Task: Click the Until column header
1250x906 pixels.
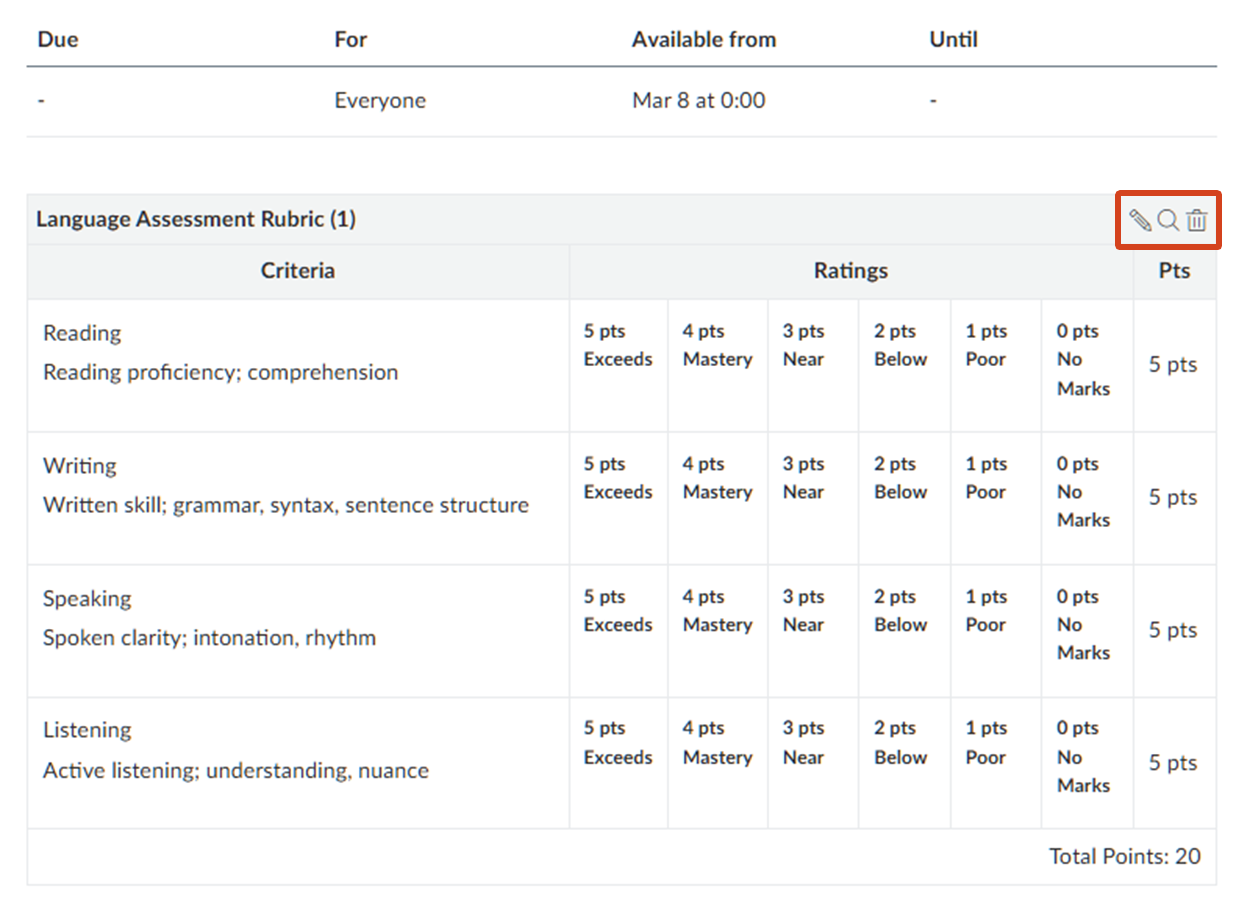Action: pyautogui.click(x=954, y=40)
